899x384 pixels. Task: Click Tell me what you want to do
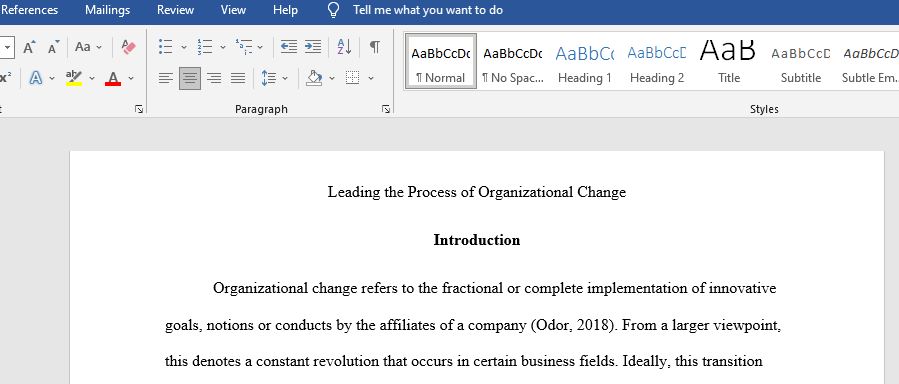click(x=428, y=10)
